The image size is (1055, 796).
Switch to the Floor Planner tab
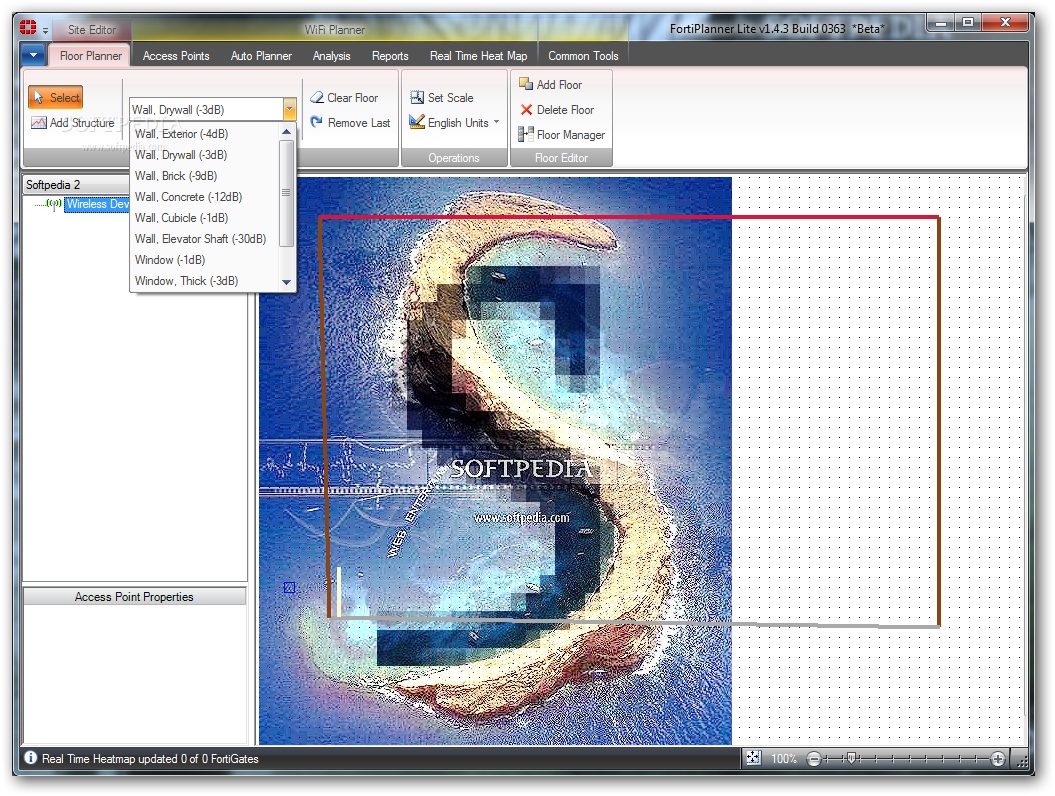point(90,56)
